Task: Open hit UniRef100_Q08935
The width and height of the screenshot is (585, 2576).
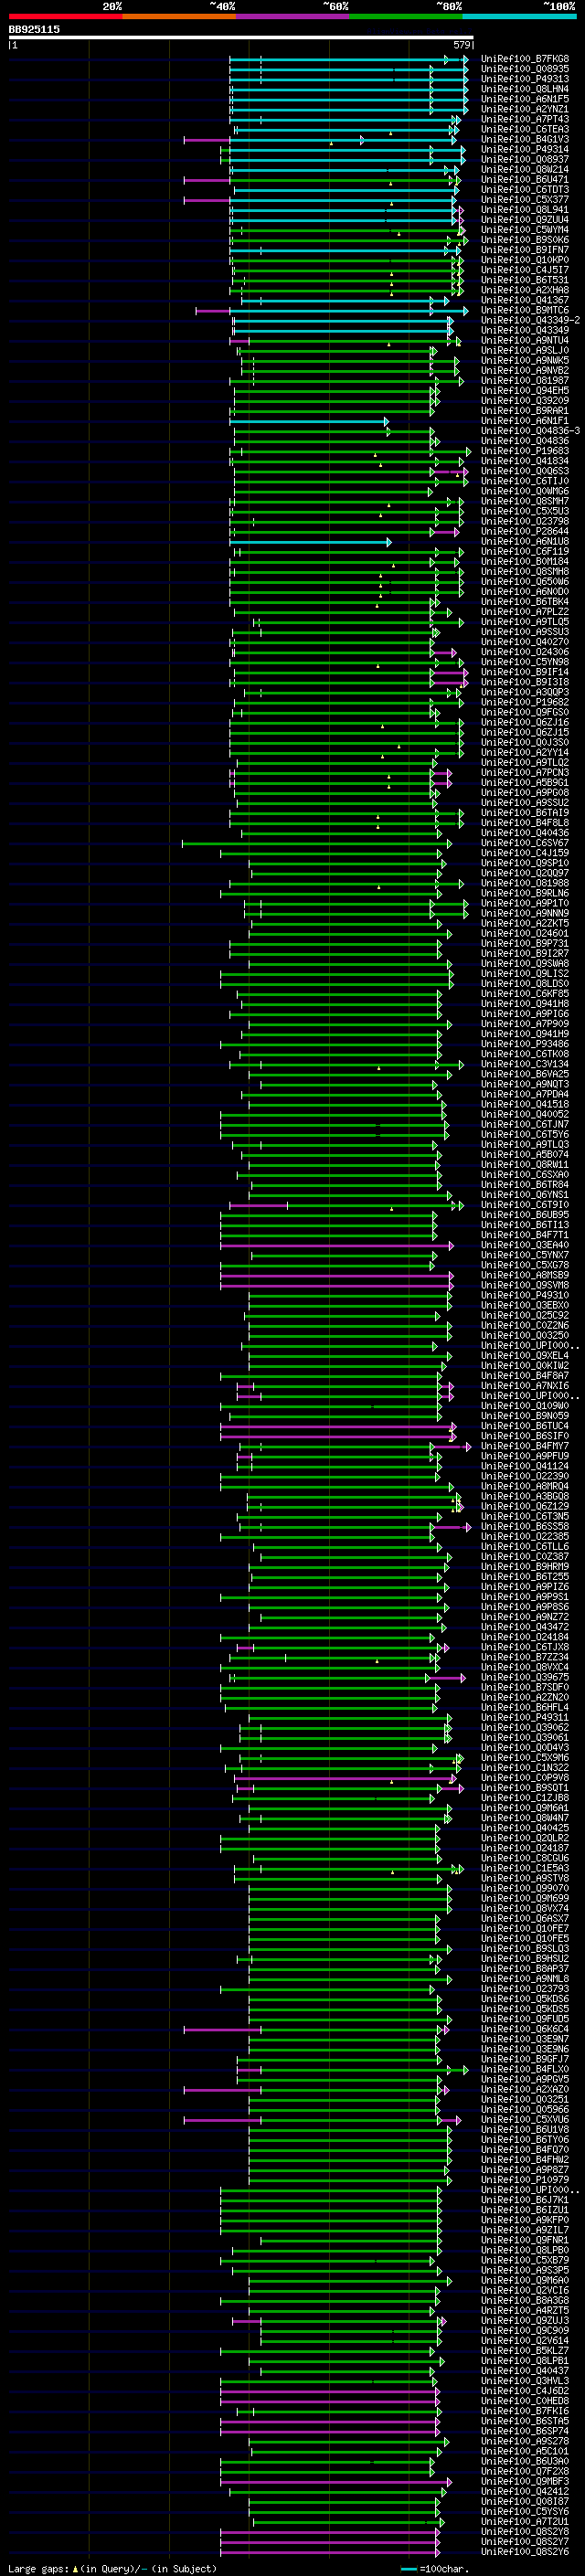Action: [525, 69]
